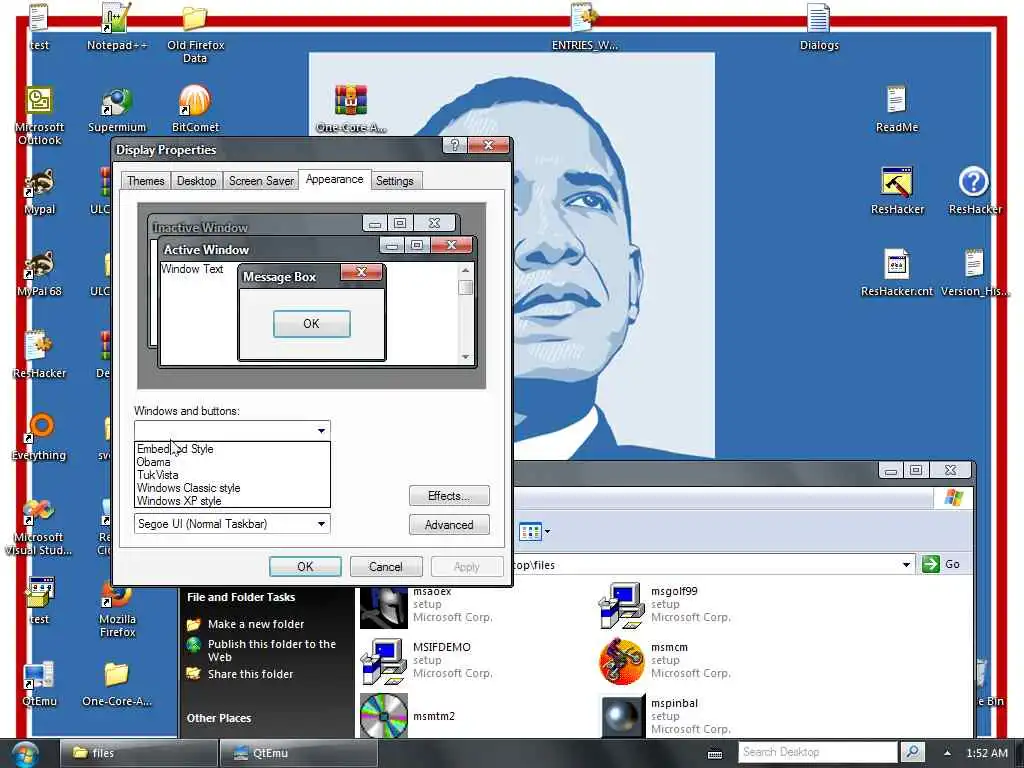1024x768 pixels.
Task: Switch to the Screen Saver tab
Action: point(261,181)
